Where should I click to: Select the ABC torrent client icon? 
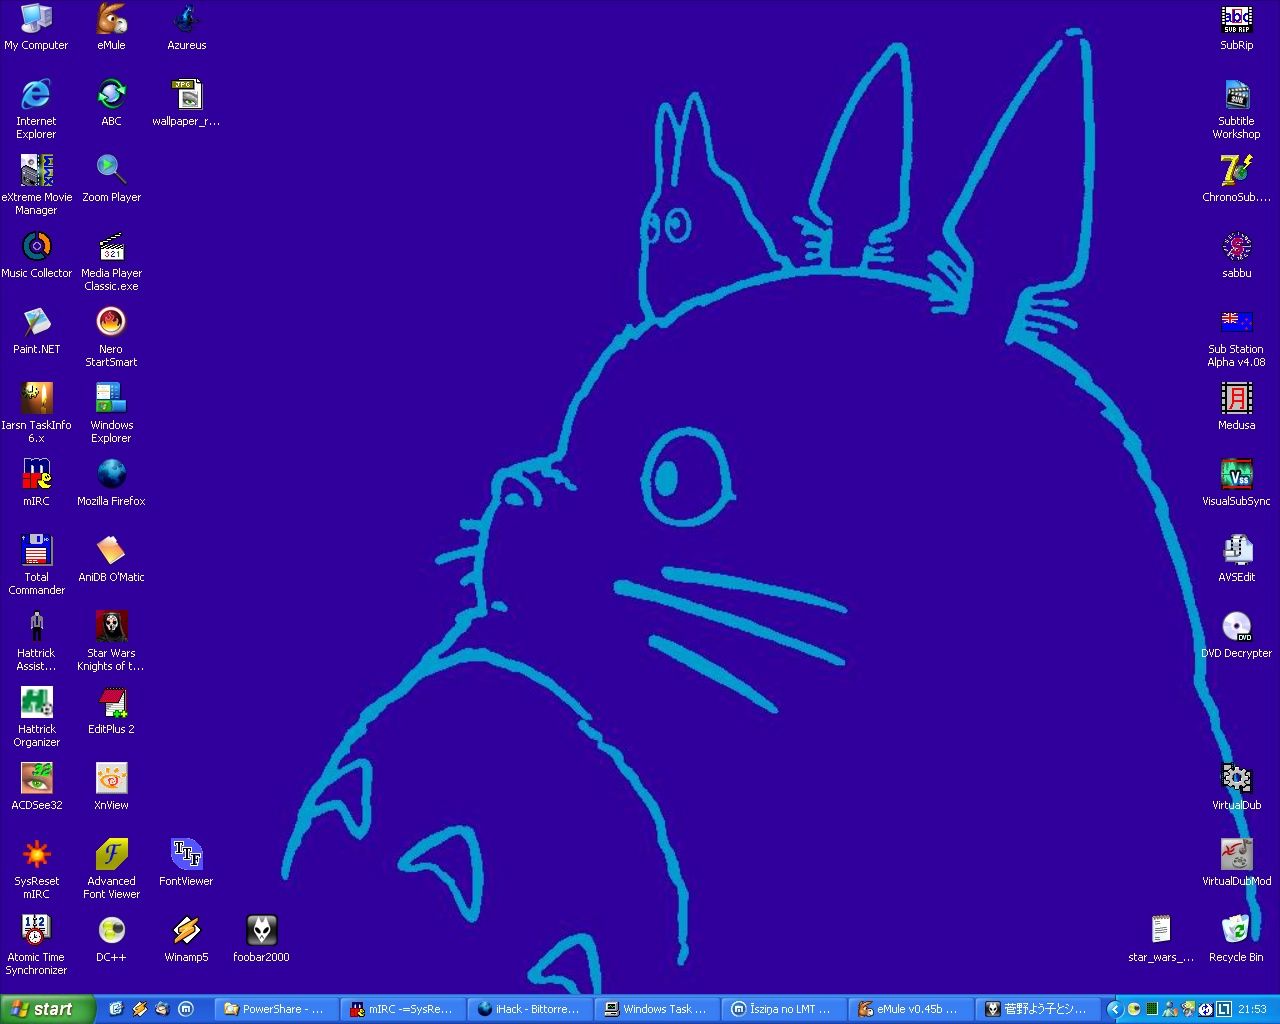(x=111, y=103)
